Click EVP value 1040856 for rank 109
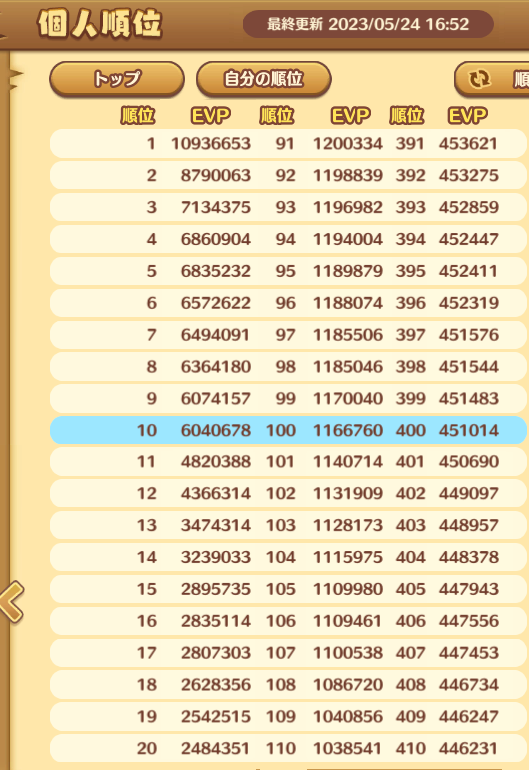 pos(348,716)
